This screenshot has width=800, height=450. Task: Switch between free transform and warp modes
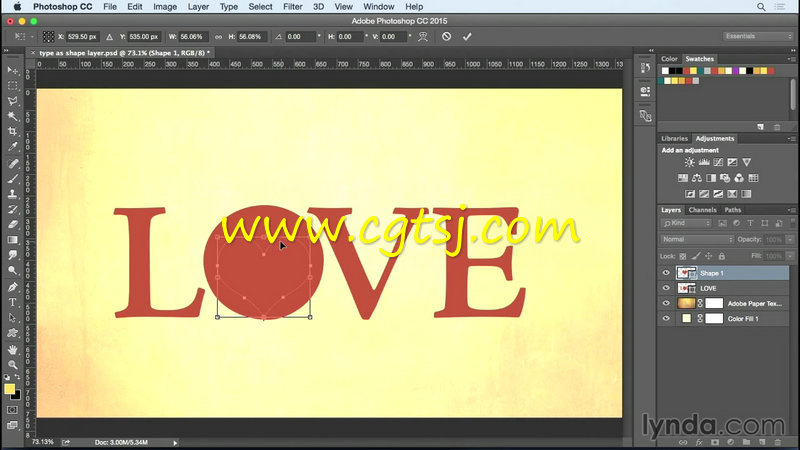pyautogui.click(x=423, y=37)
